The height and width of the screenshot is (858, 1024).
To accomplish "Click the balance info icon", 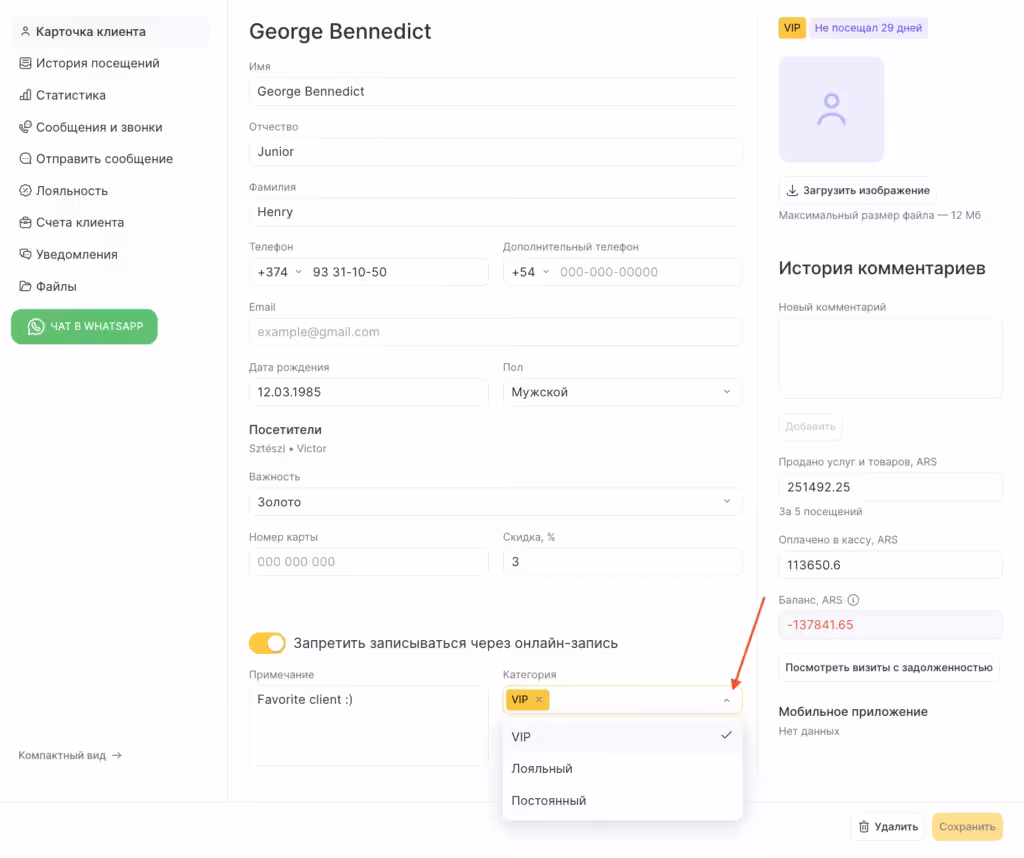I will pyautogui.click(x=853, y=601).
